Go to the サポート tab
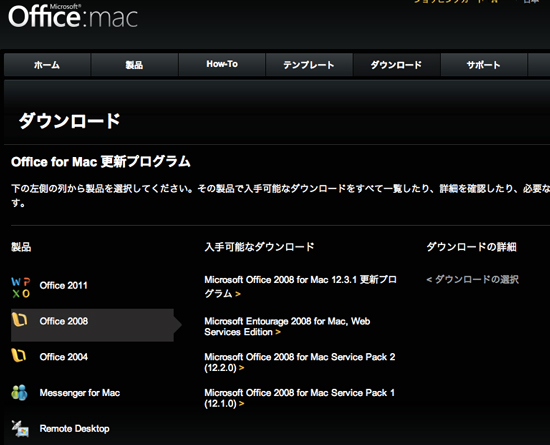 [x=484, y=65]
